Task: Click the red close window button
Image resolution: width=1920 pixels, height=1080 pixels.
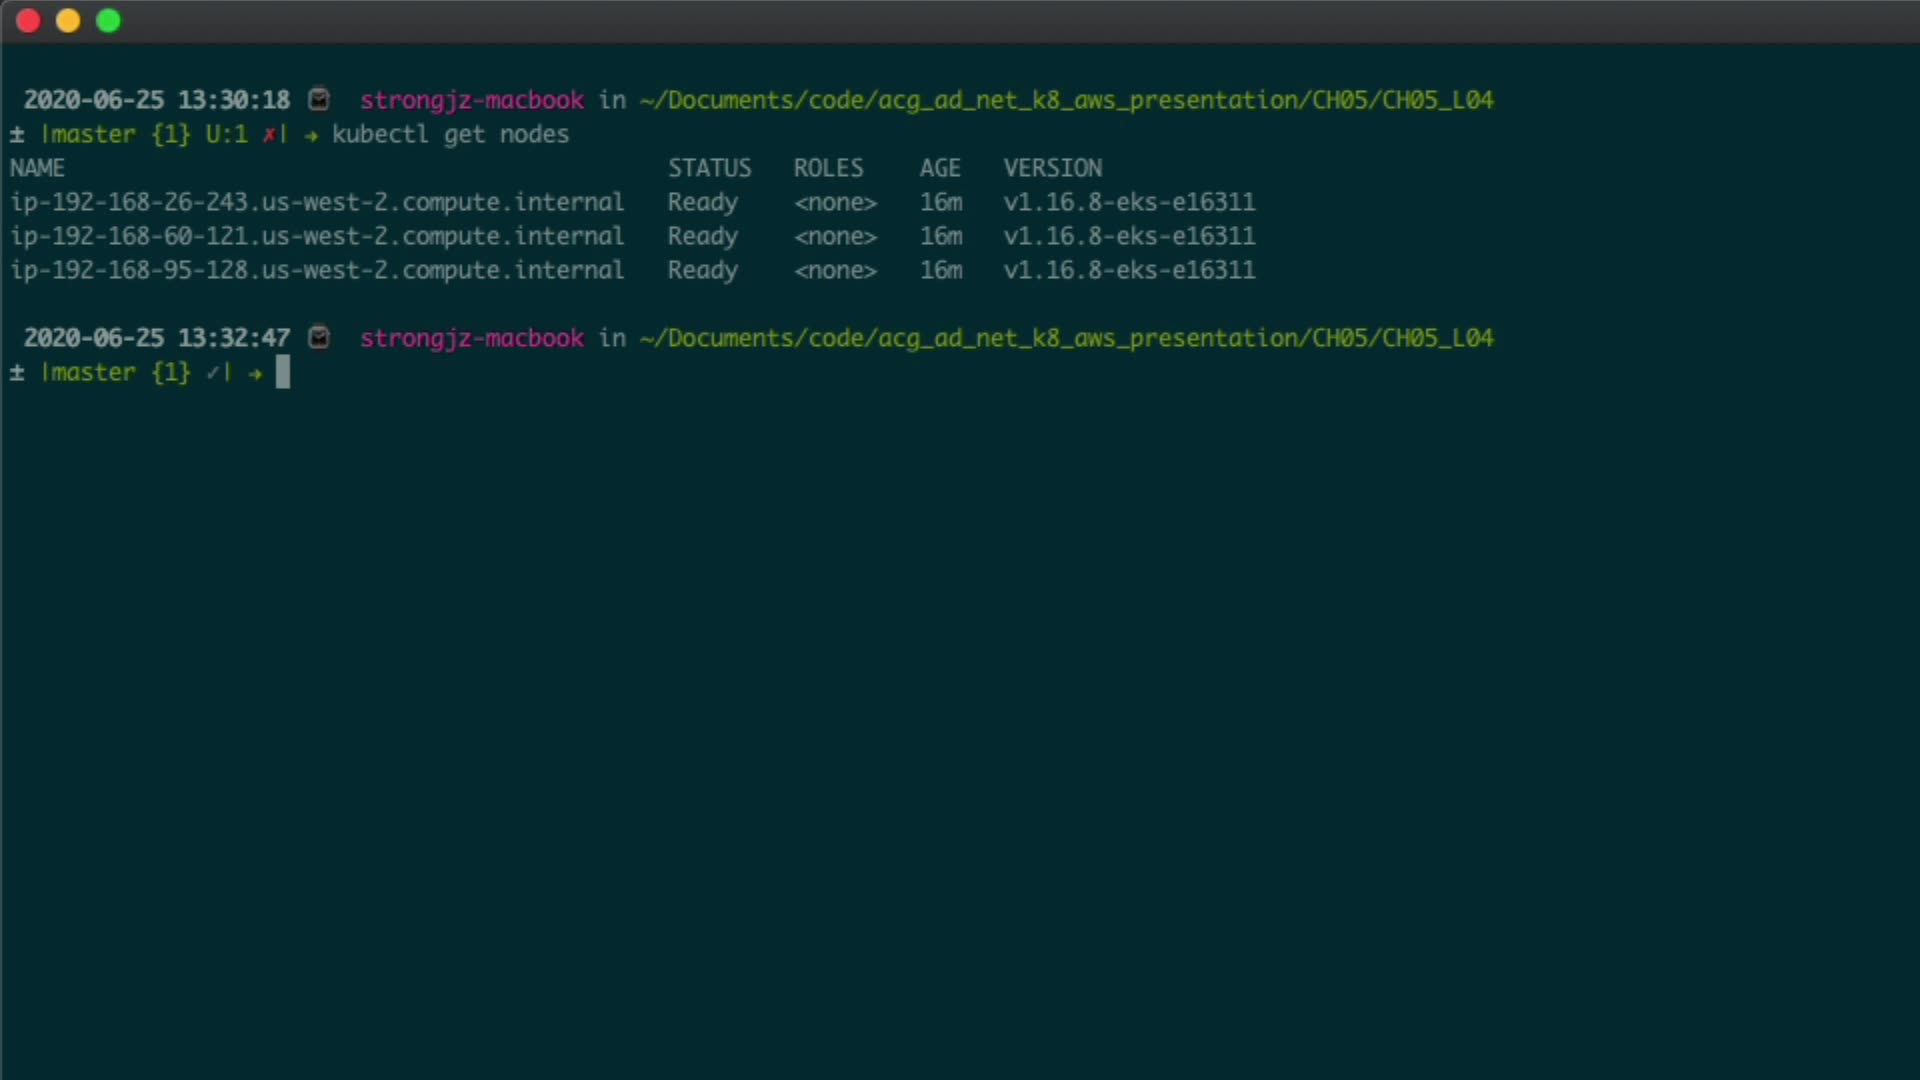Action: click(x=28, y=21)
